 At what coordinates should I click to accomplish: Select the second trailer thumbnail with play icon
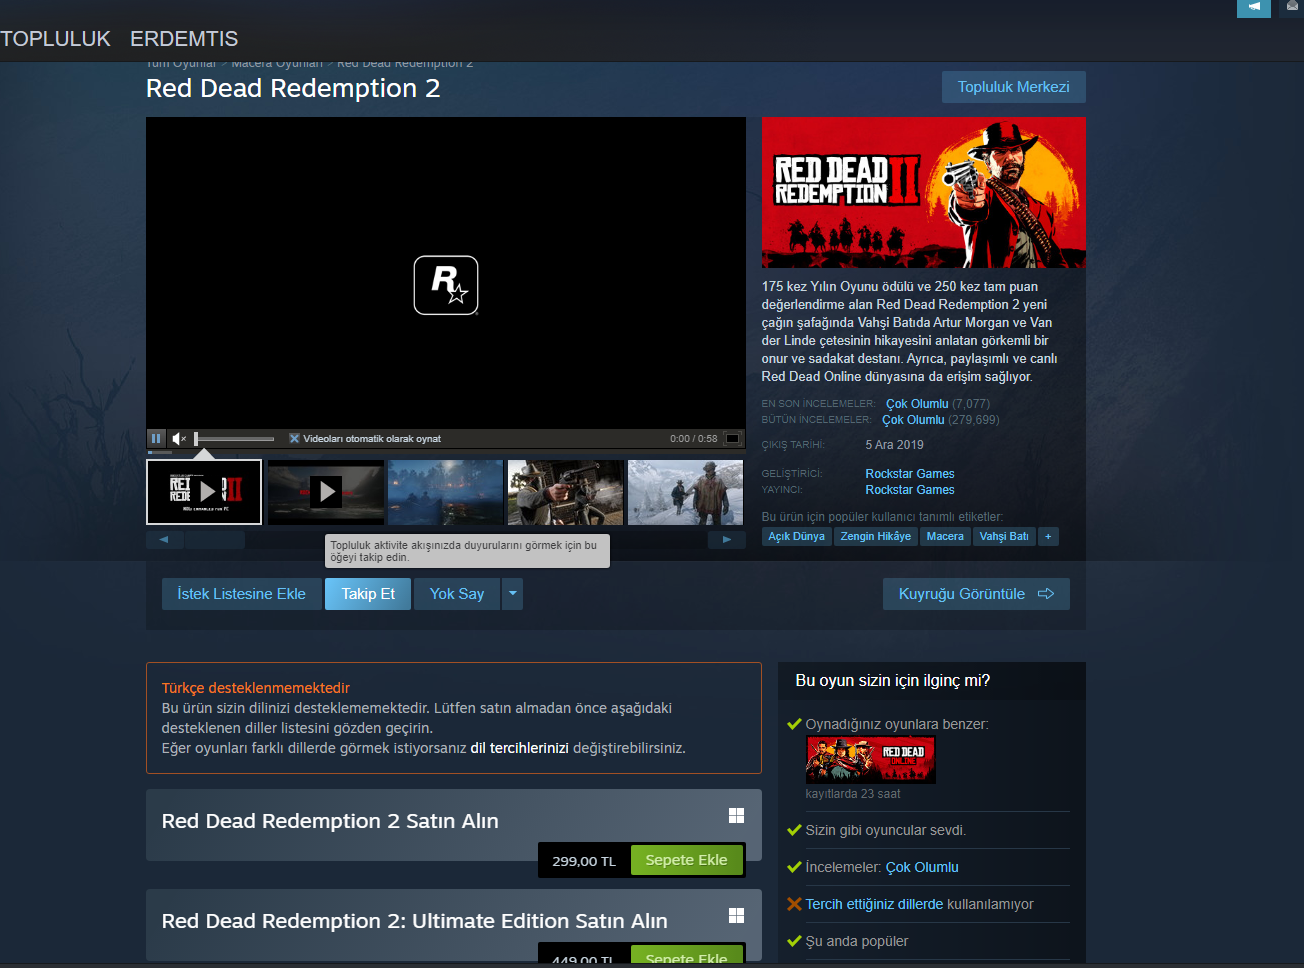coord(326,492)
